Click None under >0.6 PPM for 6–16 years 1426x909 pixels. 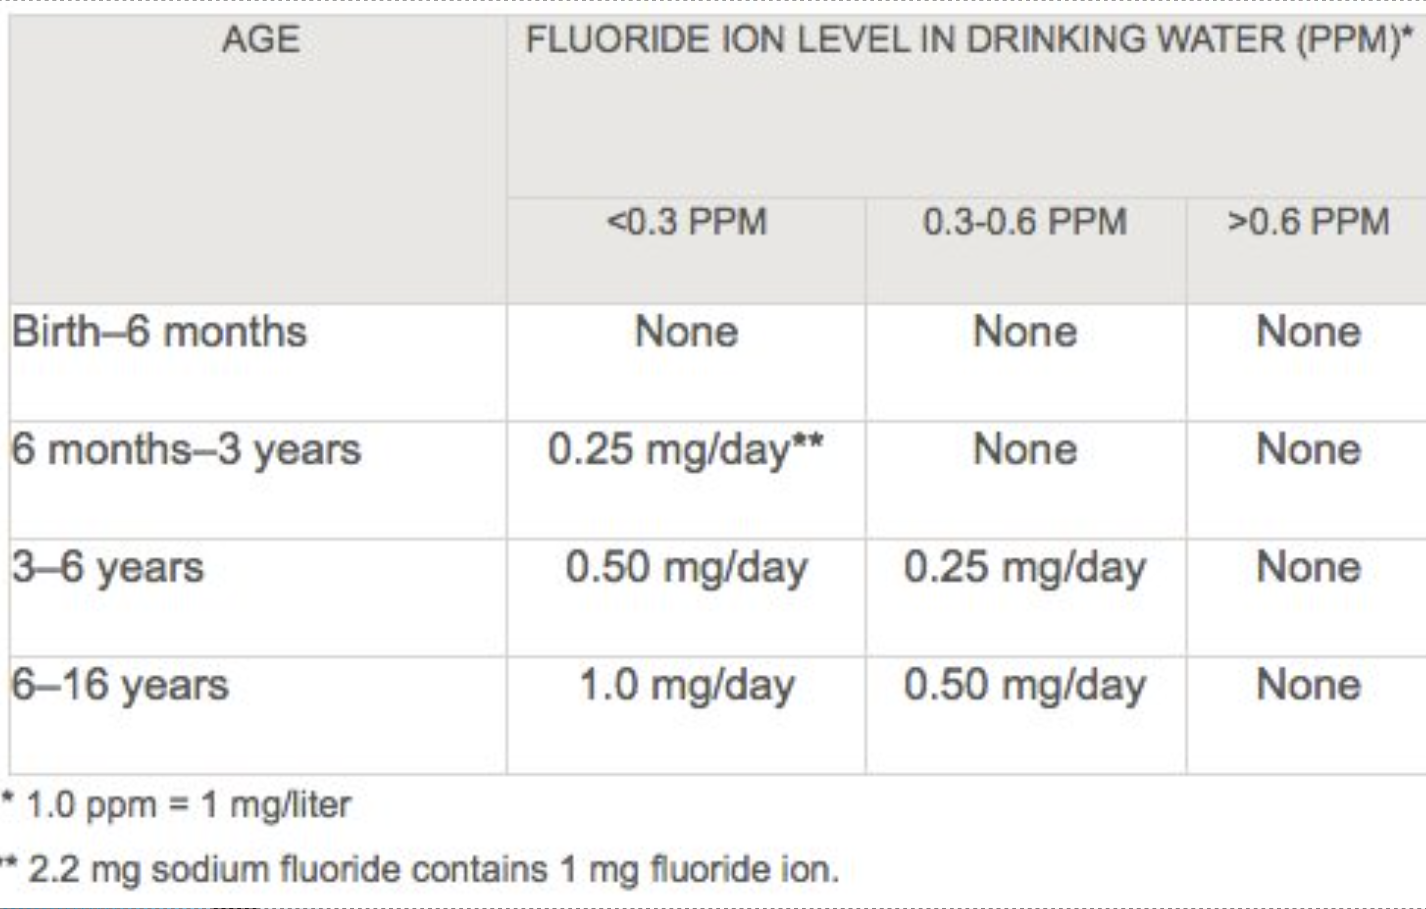1308,686
